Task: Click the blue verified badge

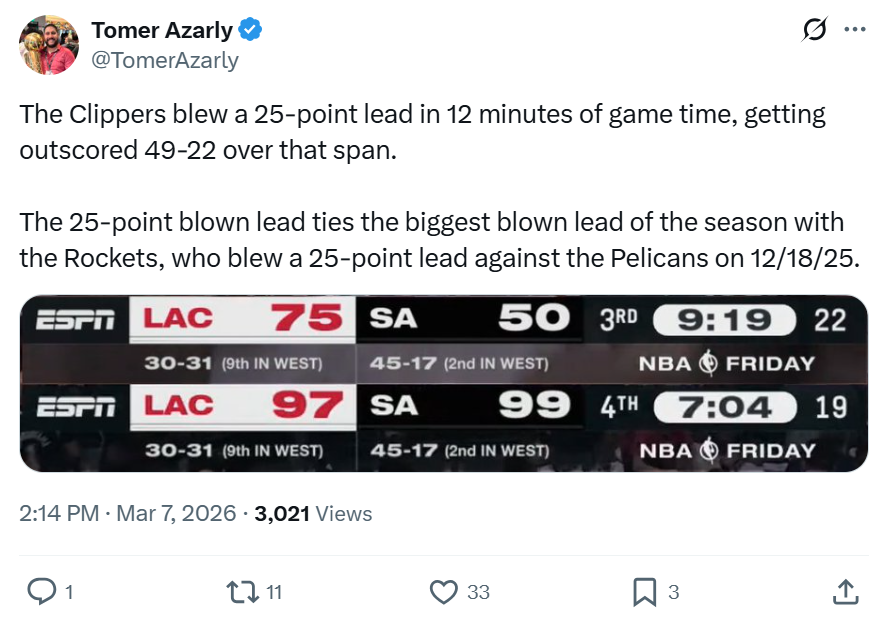Action: [x=251, y=30]
